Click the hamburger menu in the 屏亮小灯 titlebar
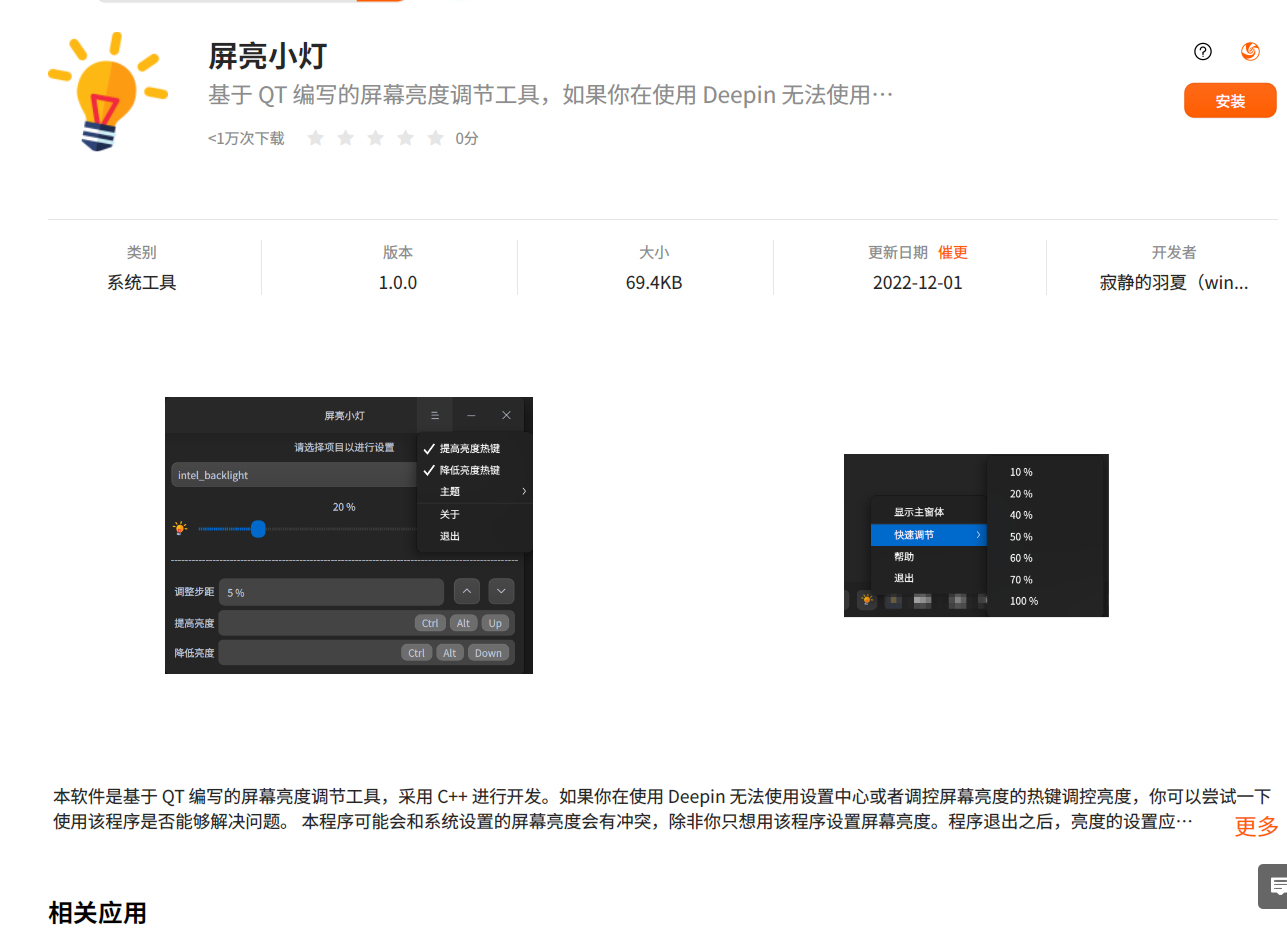The image size is (1287, 943). click(435, 415)
